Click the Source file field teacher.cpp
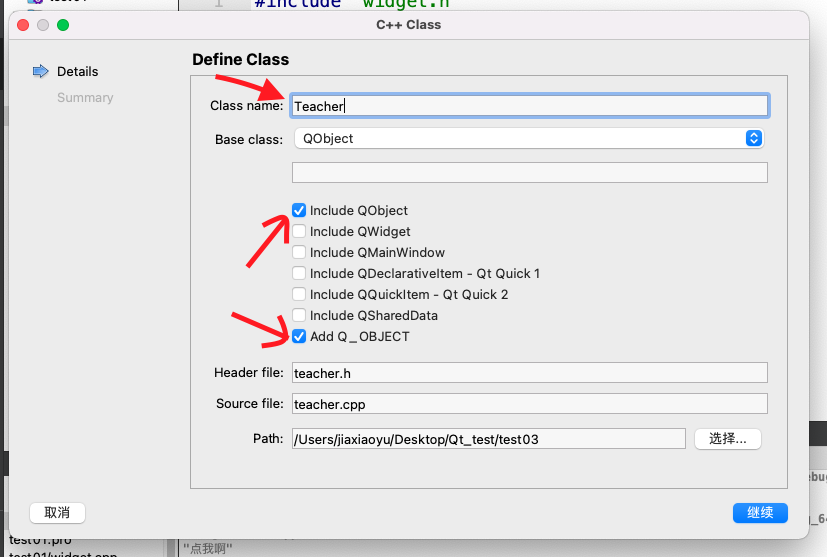827x557 pixels. click(x=530, y=404)
